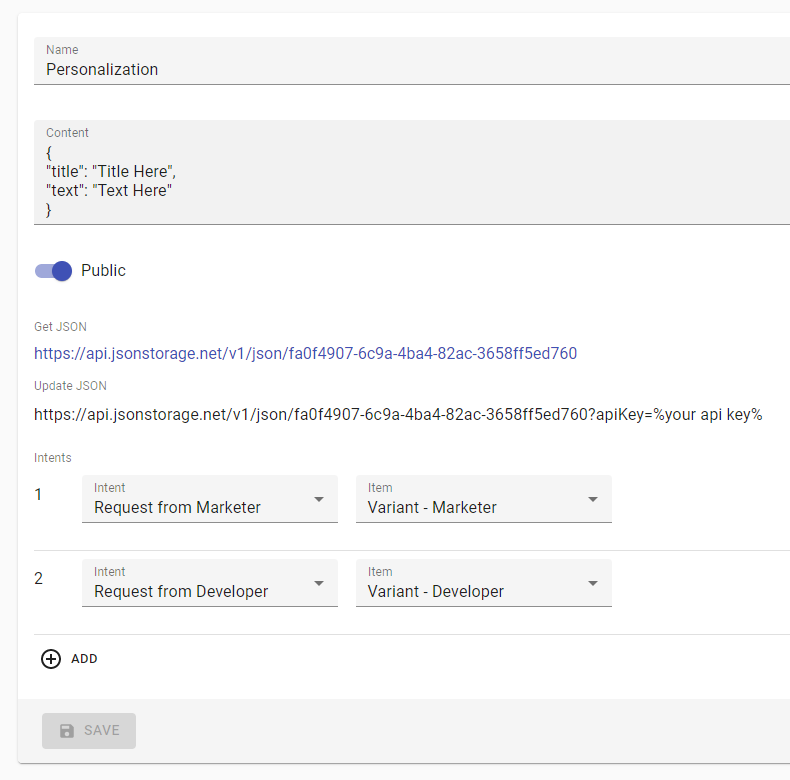Image resolution: width=790 pixels, height=780 pixels.
Task: Click inside the Content JSON text area
Action: click(x=412, y=172)
